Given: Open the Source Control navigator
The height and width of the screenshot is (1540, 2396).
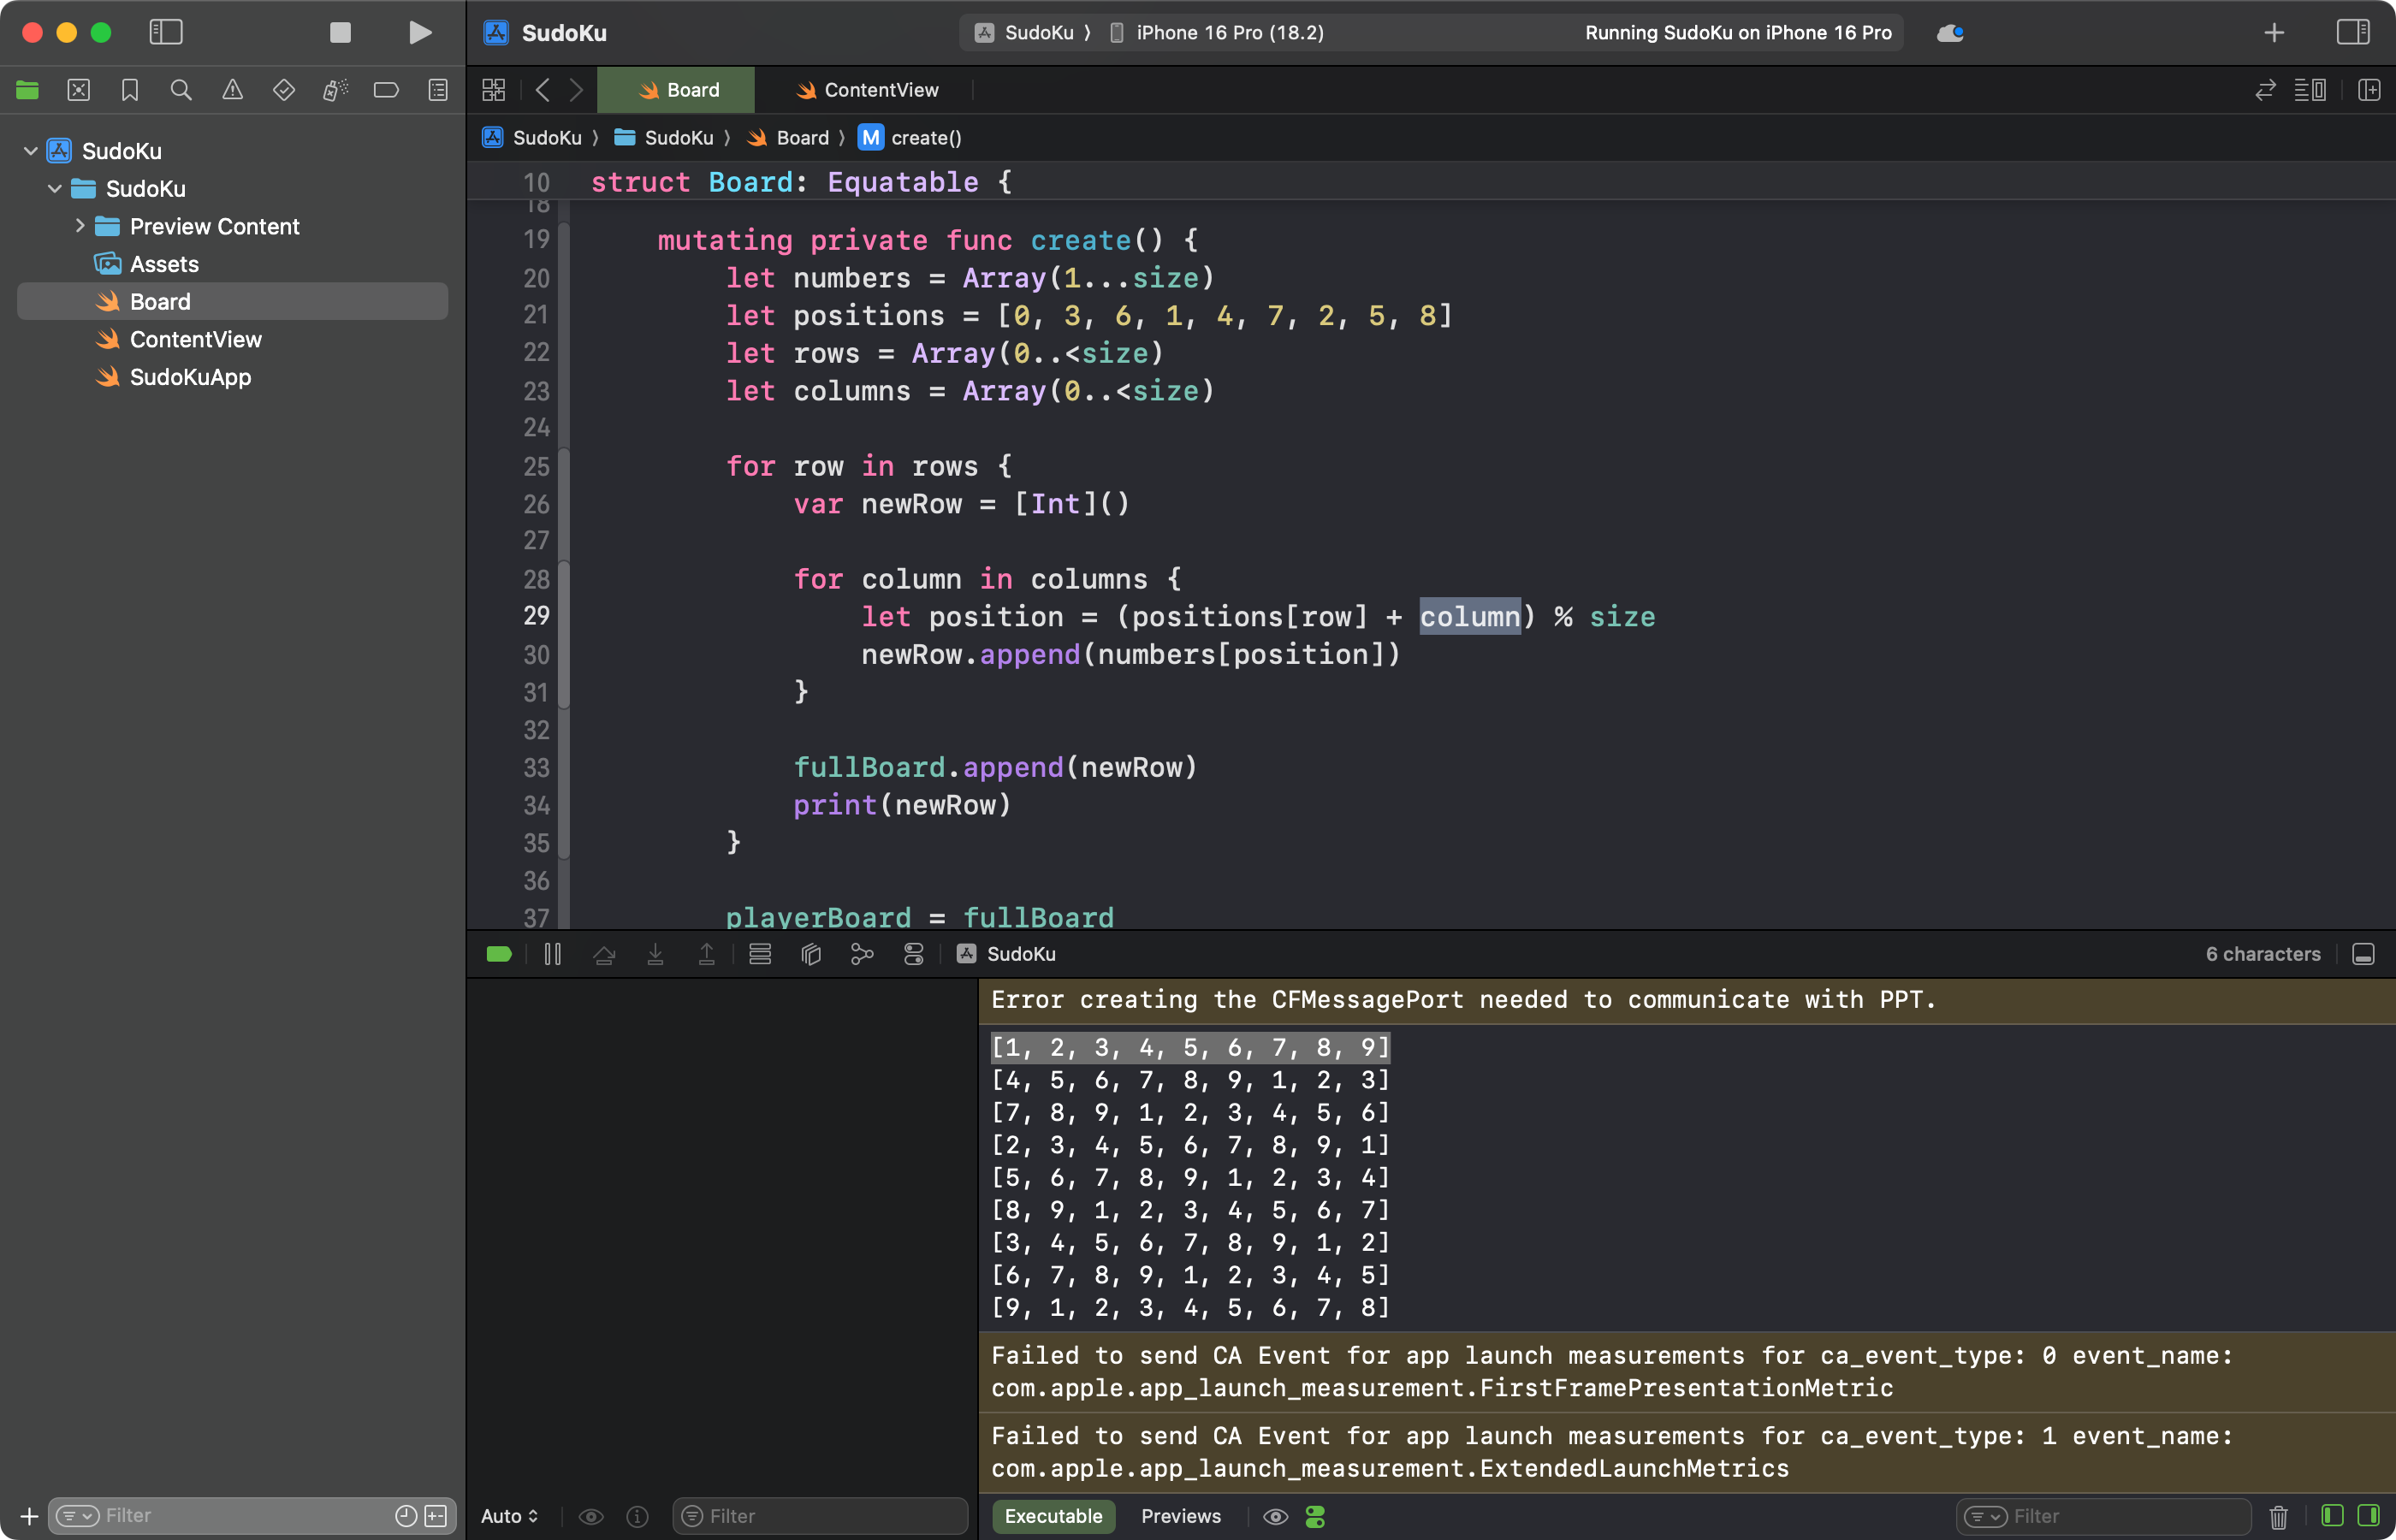Looking at the screenshot, I should (x=79, y=90).
